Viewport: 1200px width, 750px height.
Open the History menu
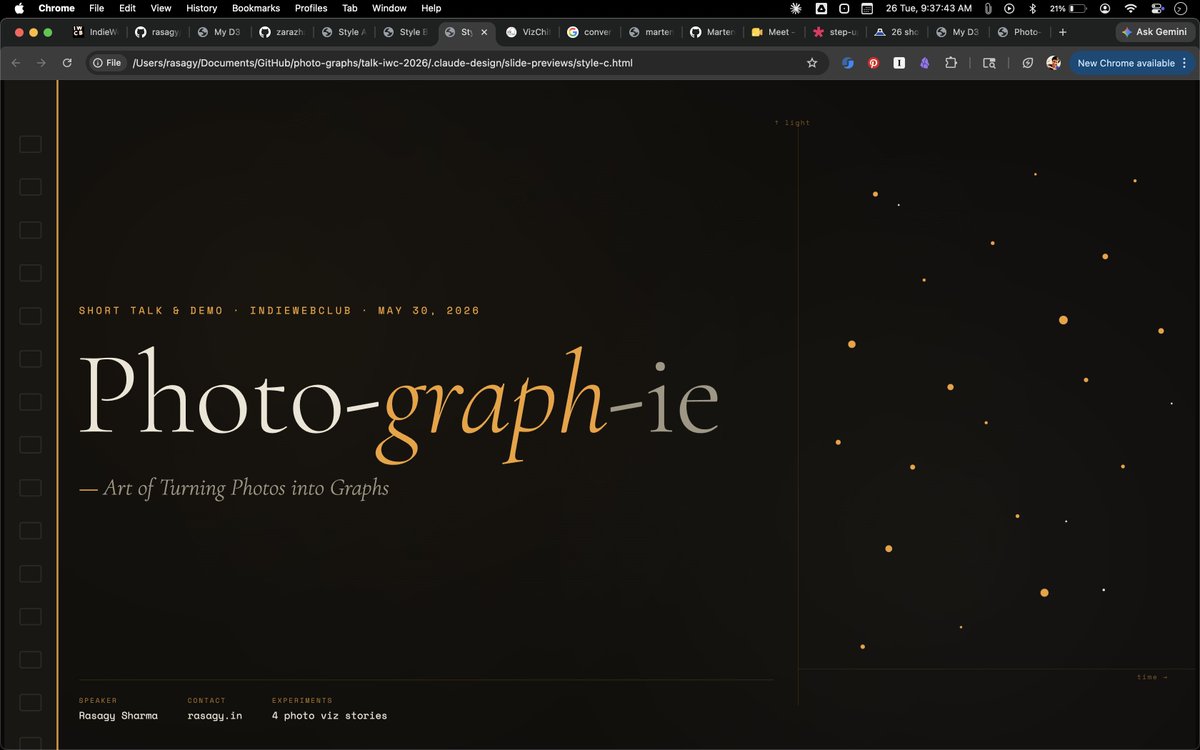[202, 8]
